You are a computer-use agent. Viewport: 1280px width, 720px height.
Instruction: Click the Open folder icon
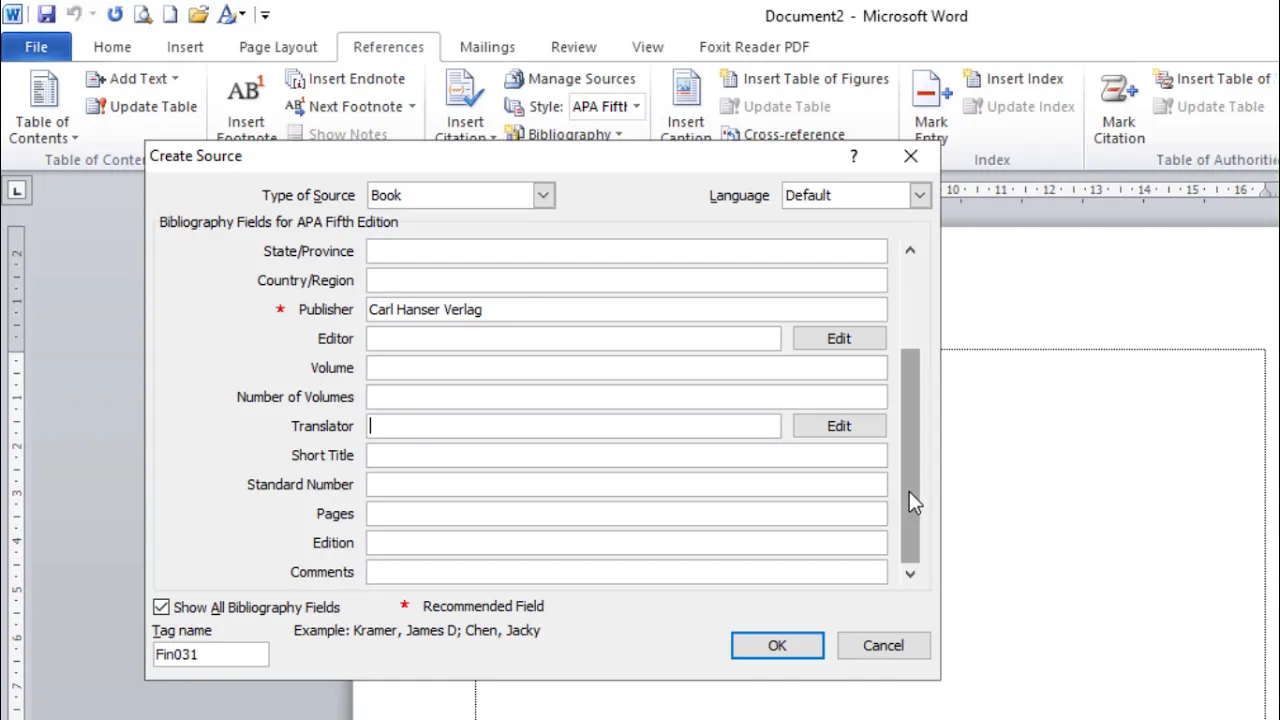point(198,15)
